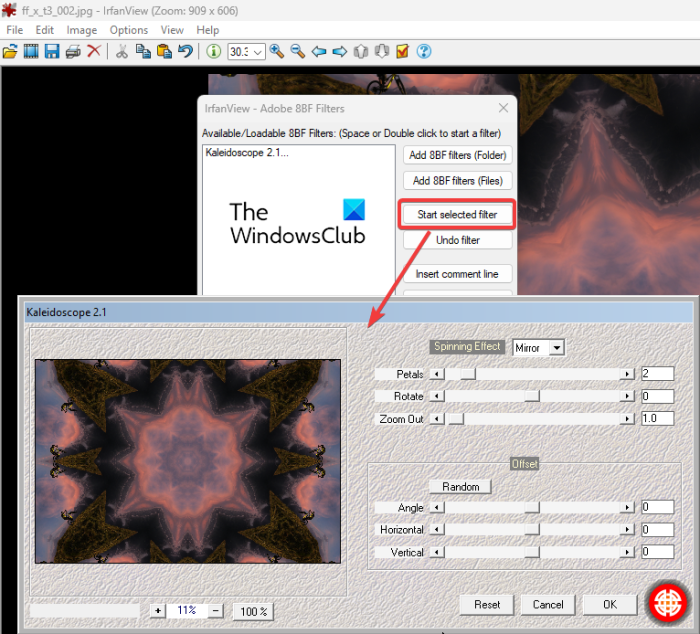Click the Reset button in Kaleidoscope dialog

487,604
